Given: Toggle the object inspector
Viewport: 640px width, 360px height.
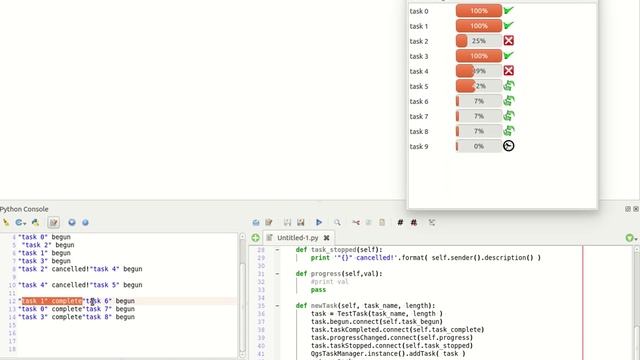Looking at the screenshot, I should coord(432,222).
